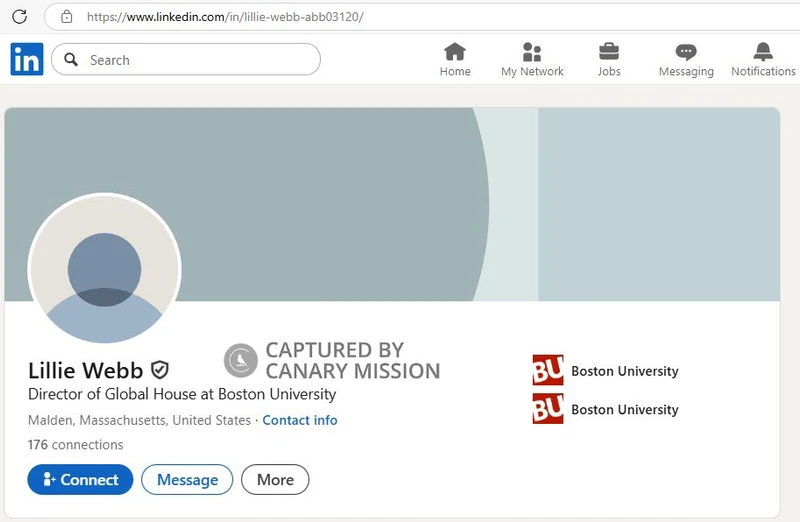Click the magnifier icon in search box
The width and height of the screenshot is (800, 522).
tap(71, 60)
